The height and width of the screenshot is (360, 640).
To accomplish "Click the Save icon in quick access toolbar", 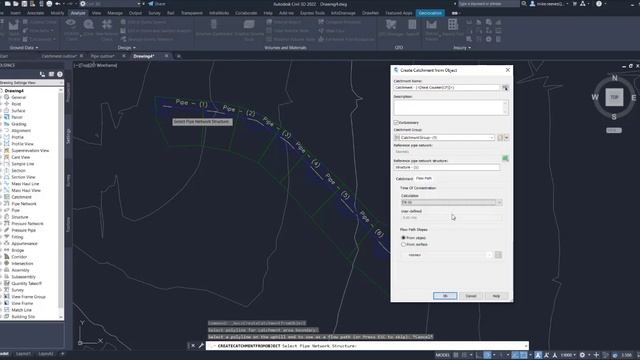I will (x=24, y=4).
